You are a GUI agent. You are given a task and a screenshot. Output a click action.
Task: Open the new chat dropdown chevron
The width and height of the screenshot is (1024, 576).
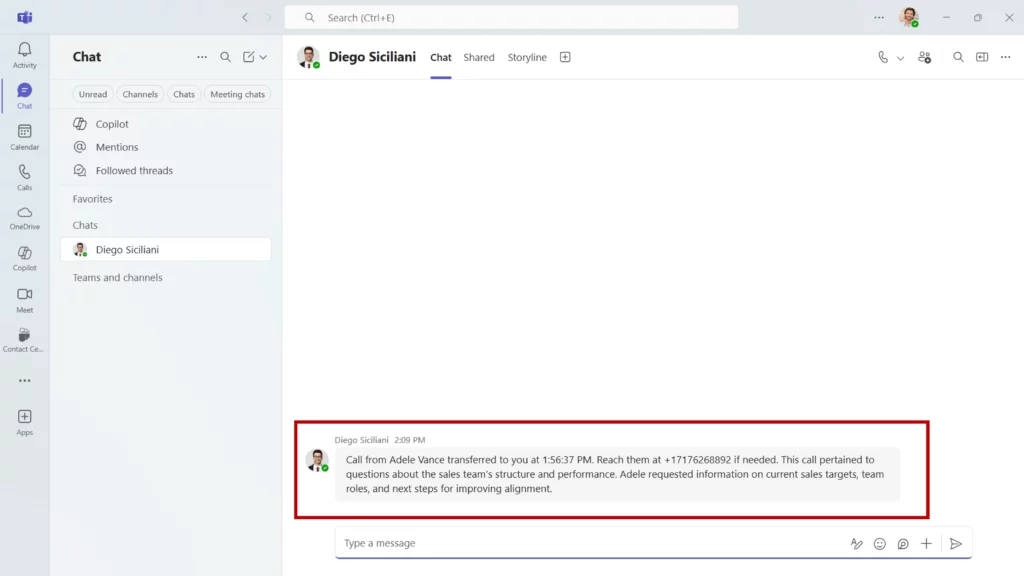(263, 58)
